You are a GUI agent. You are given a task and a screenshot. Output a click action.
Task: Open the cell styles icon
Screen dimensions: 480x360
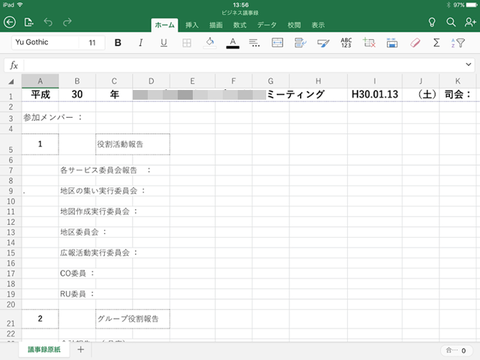tap(323, 43)
